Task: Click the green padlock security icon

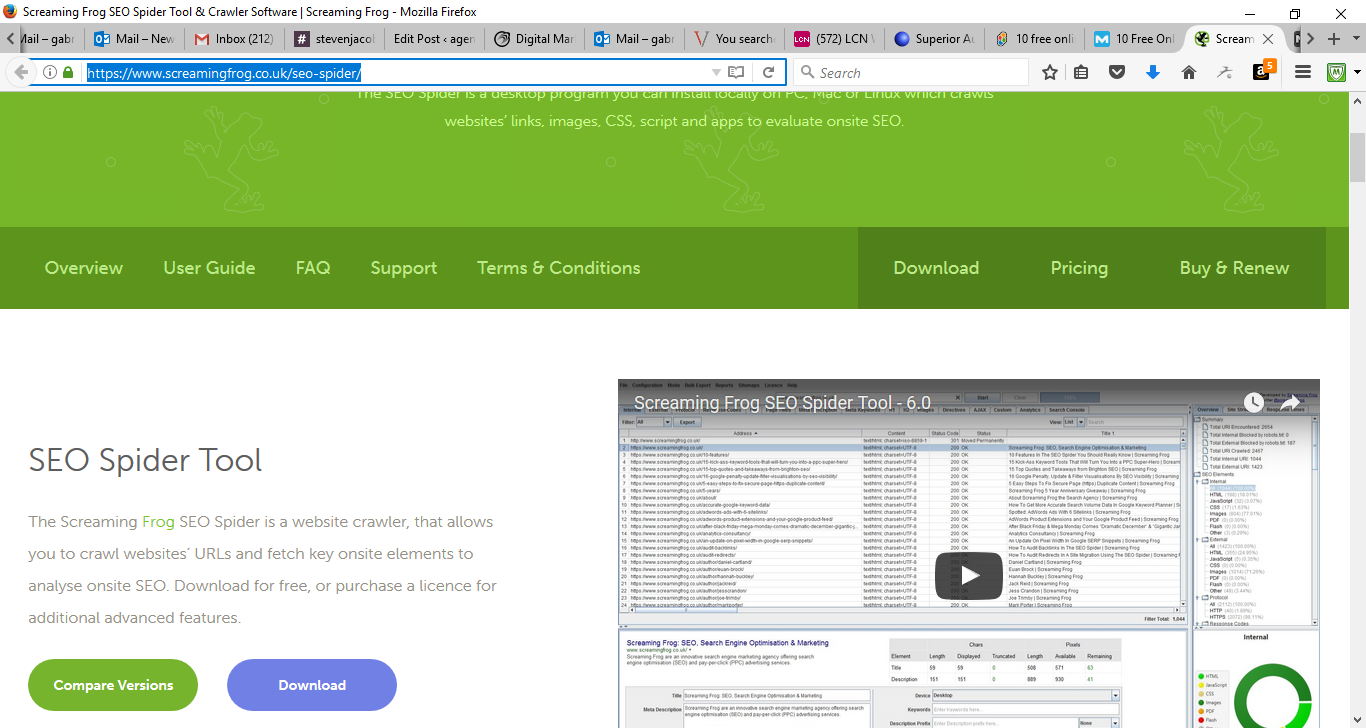Action: point(68,73)
